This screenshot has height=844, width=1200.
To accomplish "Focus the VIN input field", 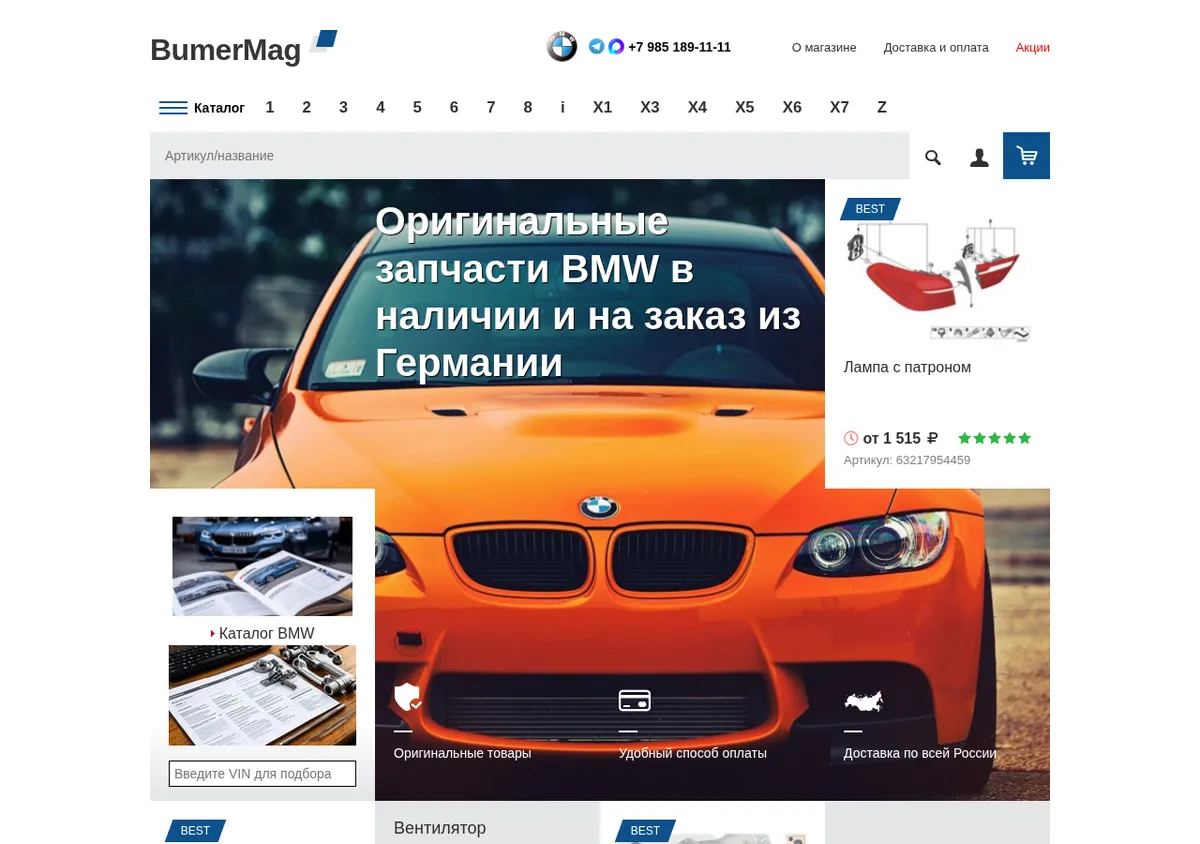I will [x=262, y=774].
